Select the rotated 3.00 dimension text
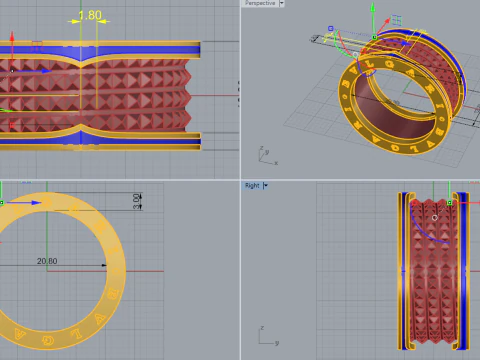The height and width of the screenshot is (360, 480). (x=136, y=202)
